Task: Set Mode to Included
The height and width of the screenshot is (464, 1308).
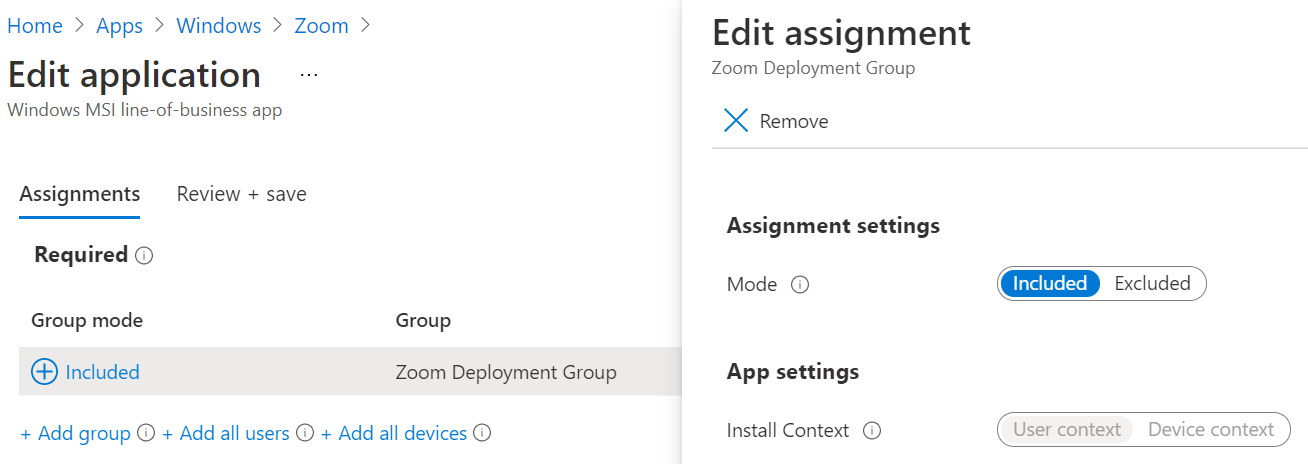Action: 1050,283
